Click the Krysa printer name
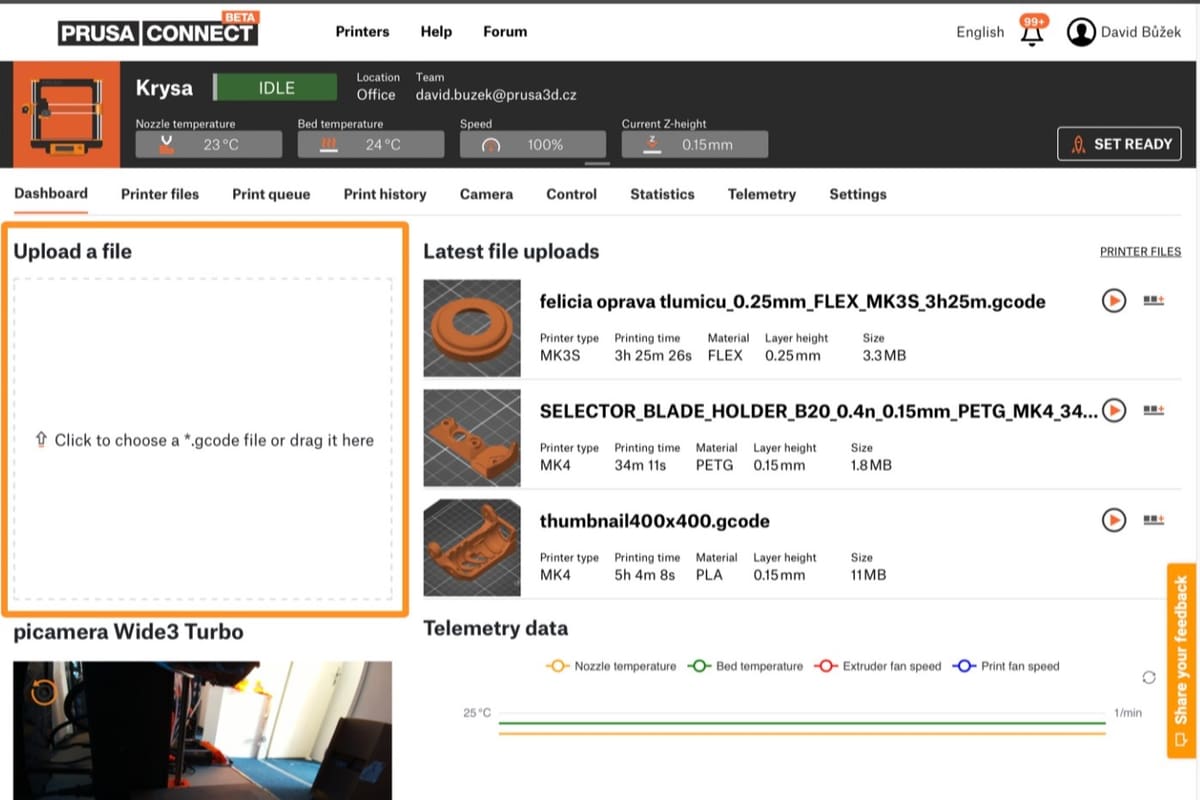Screen dimensions: 1200x800 (164, 88)
